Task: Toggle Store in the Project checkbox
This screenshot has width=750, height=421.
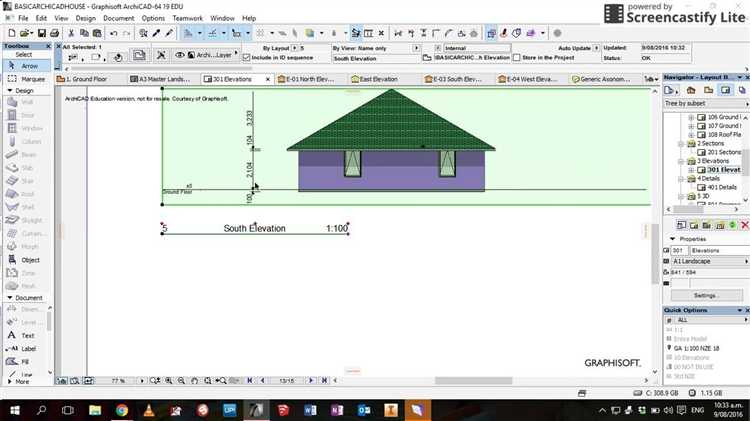Action: pyautogui.click(x=517, y=57)
